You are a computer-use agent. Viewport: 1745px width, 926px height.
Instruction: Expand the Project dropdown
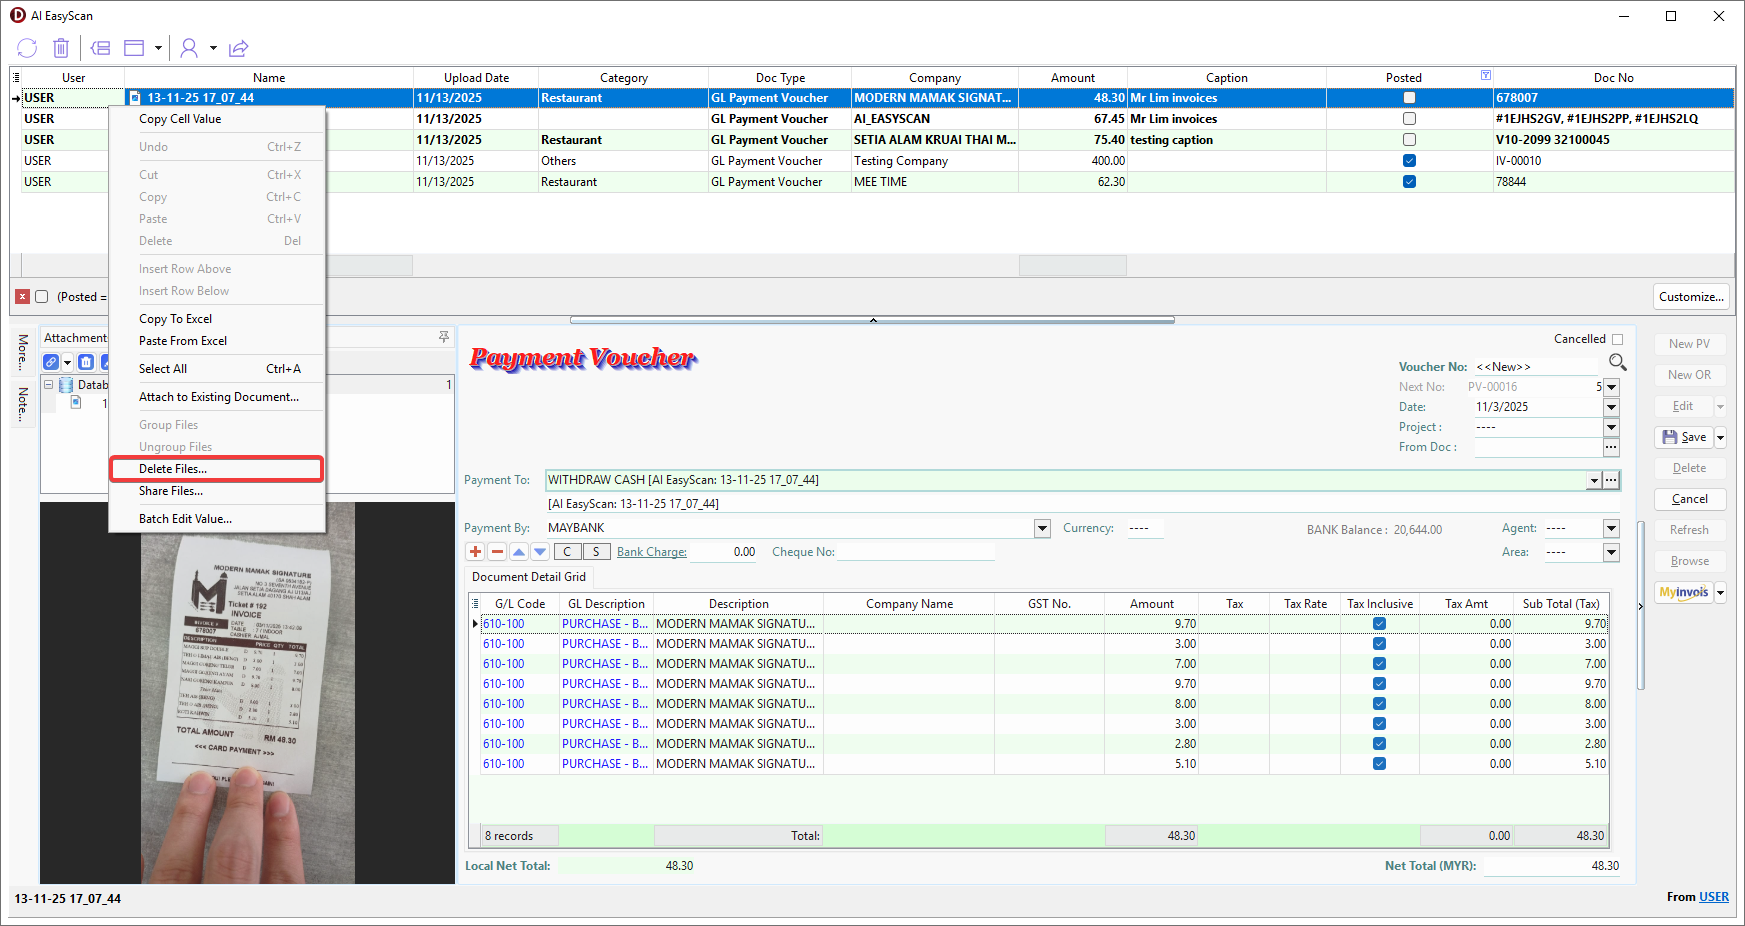tap(1611, 427)
